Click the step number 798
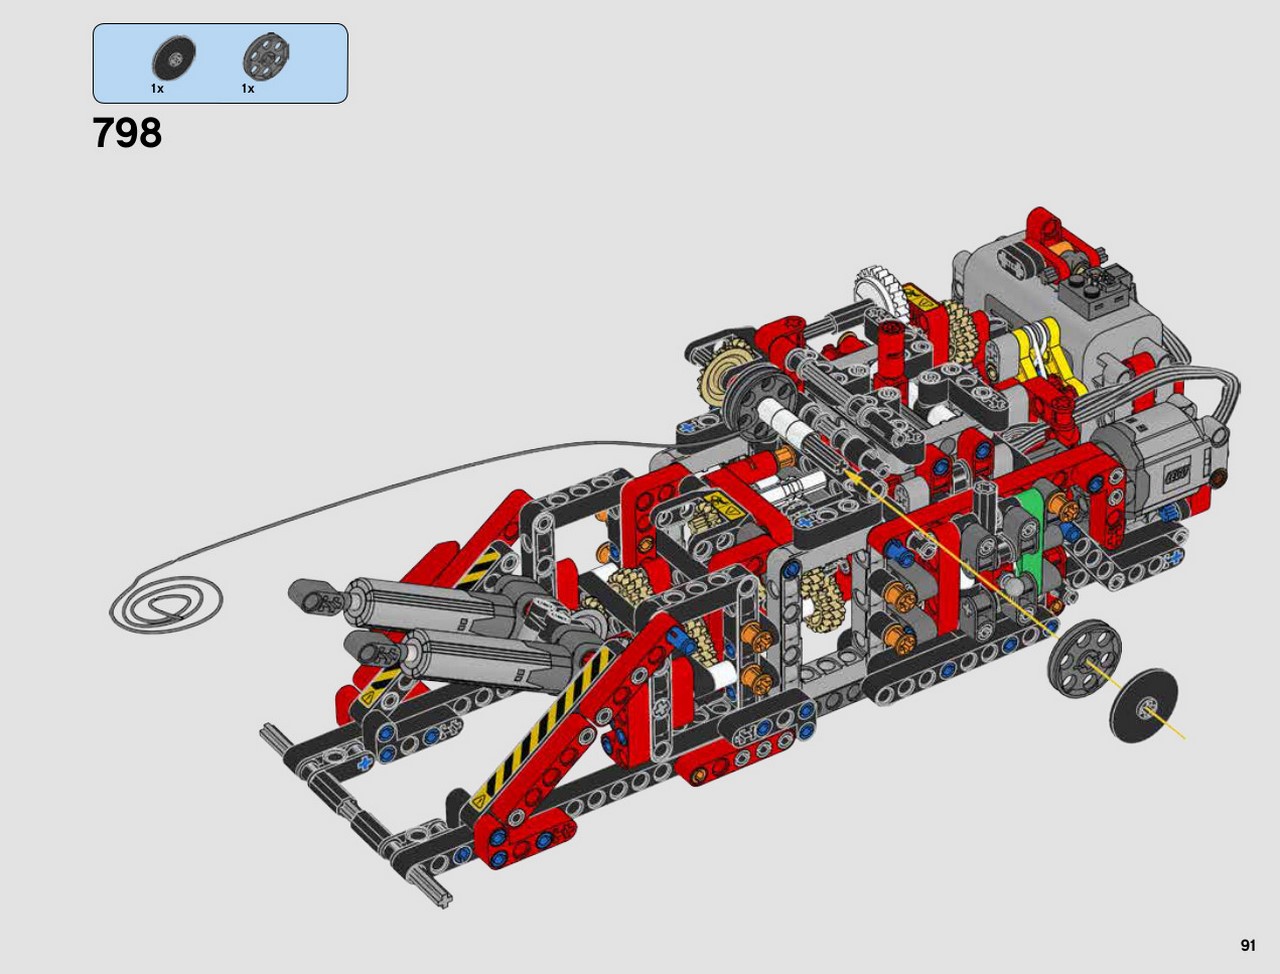The width and height of the screenshot is (1280, 974). tap(127, 133)
